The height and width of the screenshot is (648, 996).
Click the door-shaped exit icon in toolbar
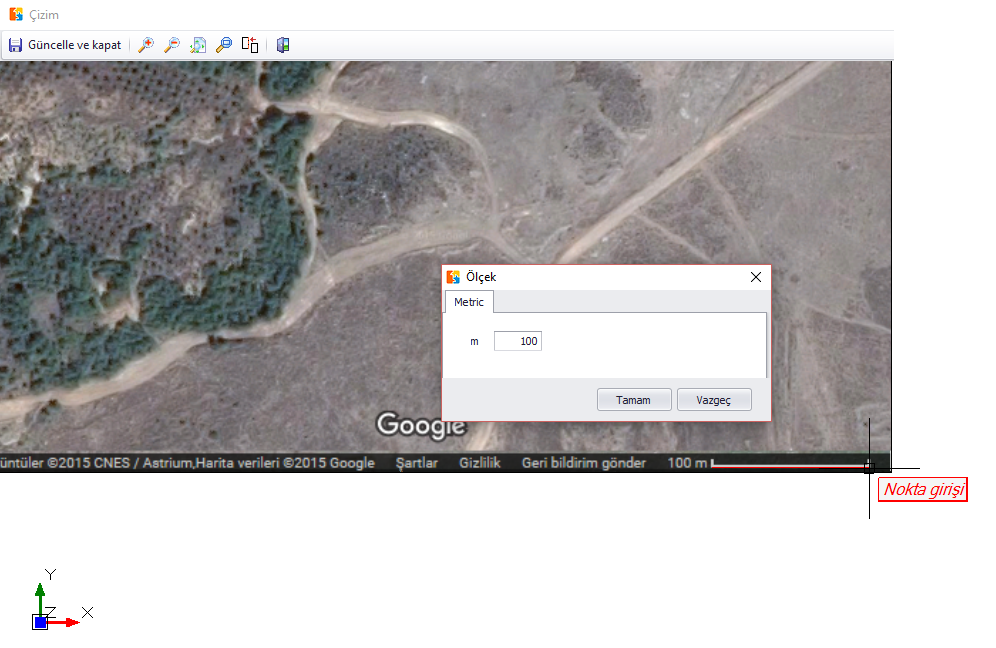tap(283, 45)
